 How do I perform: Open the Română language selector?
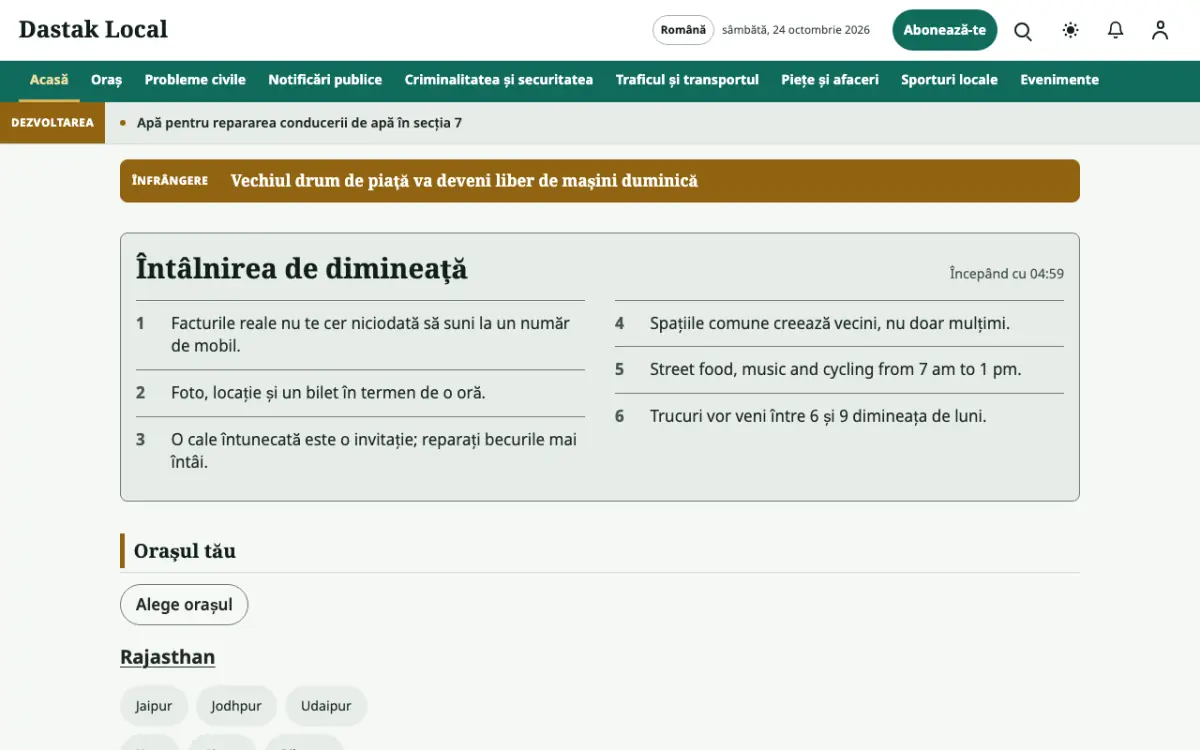click(x=684, y=30)
